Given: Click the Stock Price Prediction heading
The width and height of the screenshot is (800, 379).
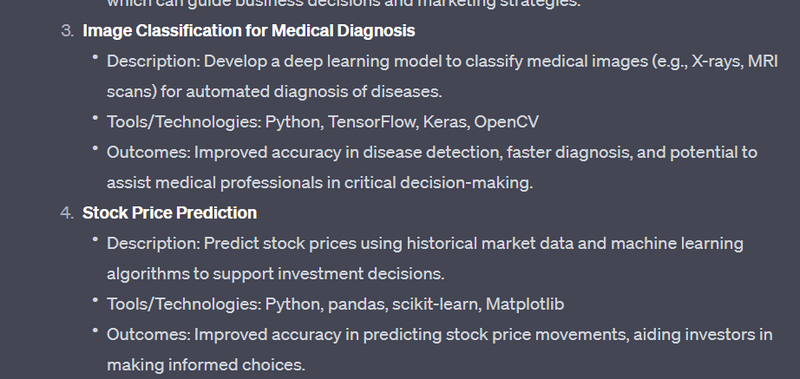Looking at the screenshot, I should click(169, 213).
